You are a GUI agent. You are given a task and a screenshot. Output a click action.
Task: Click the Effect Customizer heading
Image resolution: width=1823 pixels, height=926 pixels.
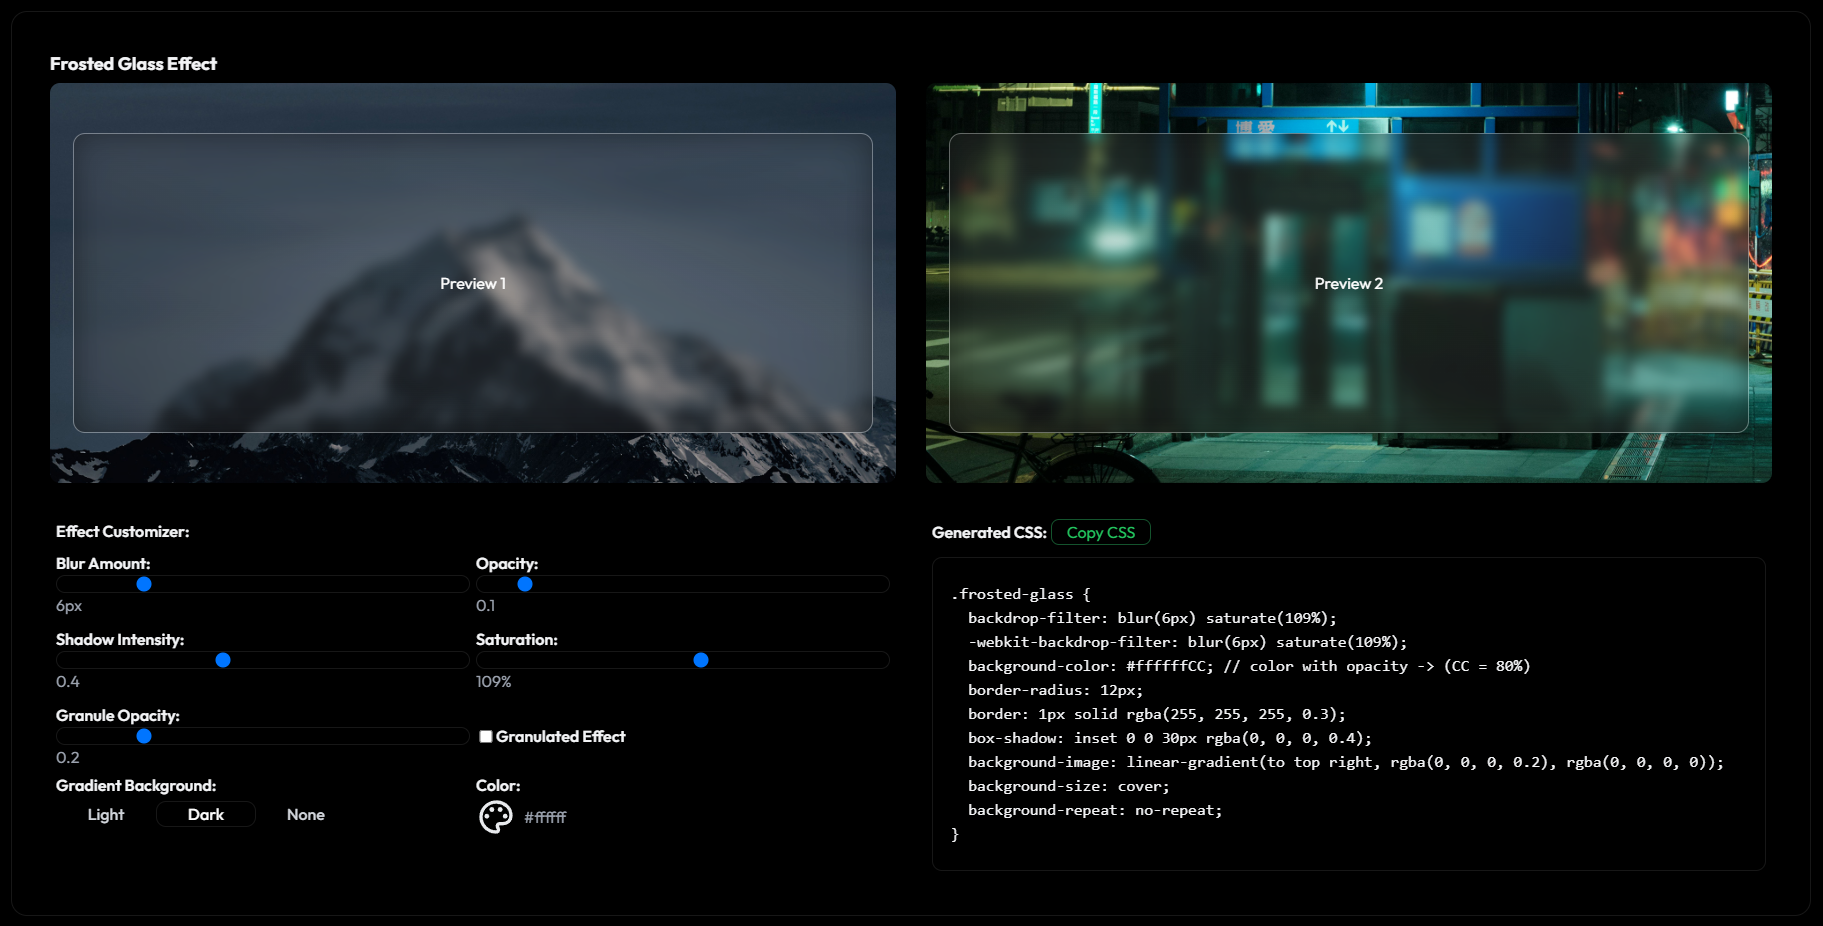122,531
